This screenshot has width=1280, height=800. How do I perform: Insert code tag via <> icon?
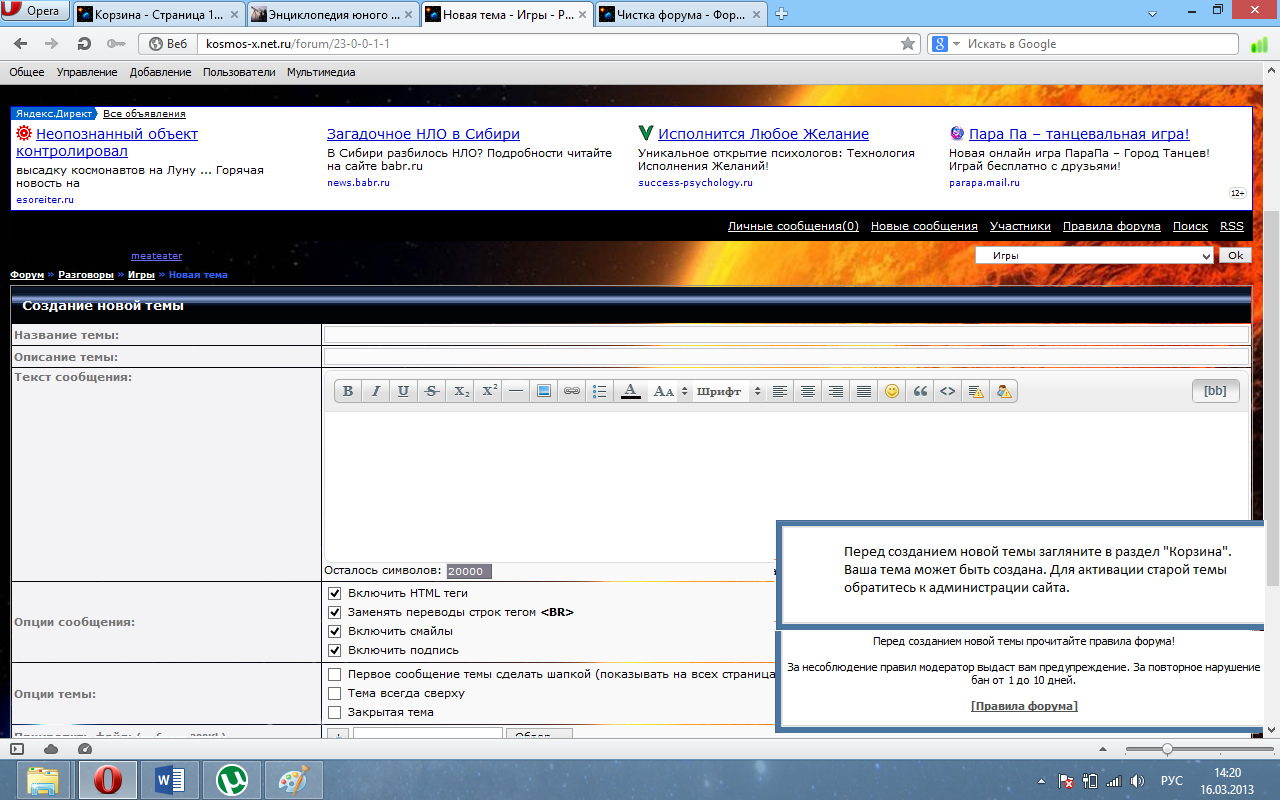[x=948, y=391]
